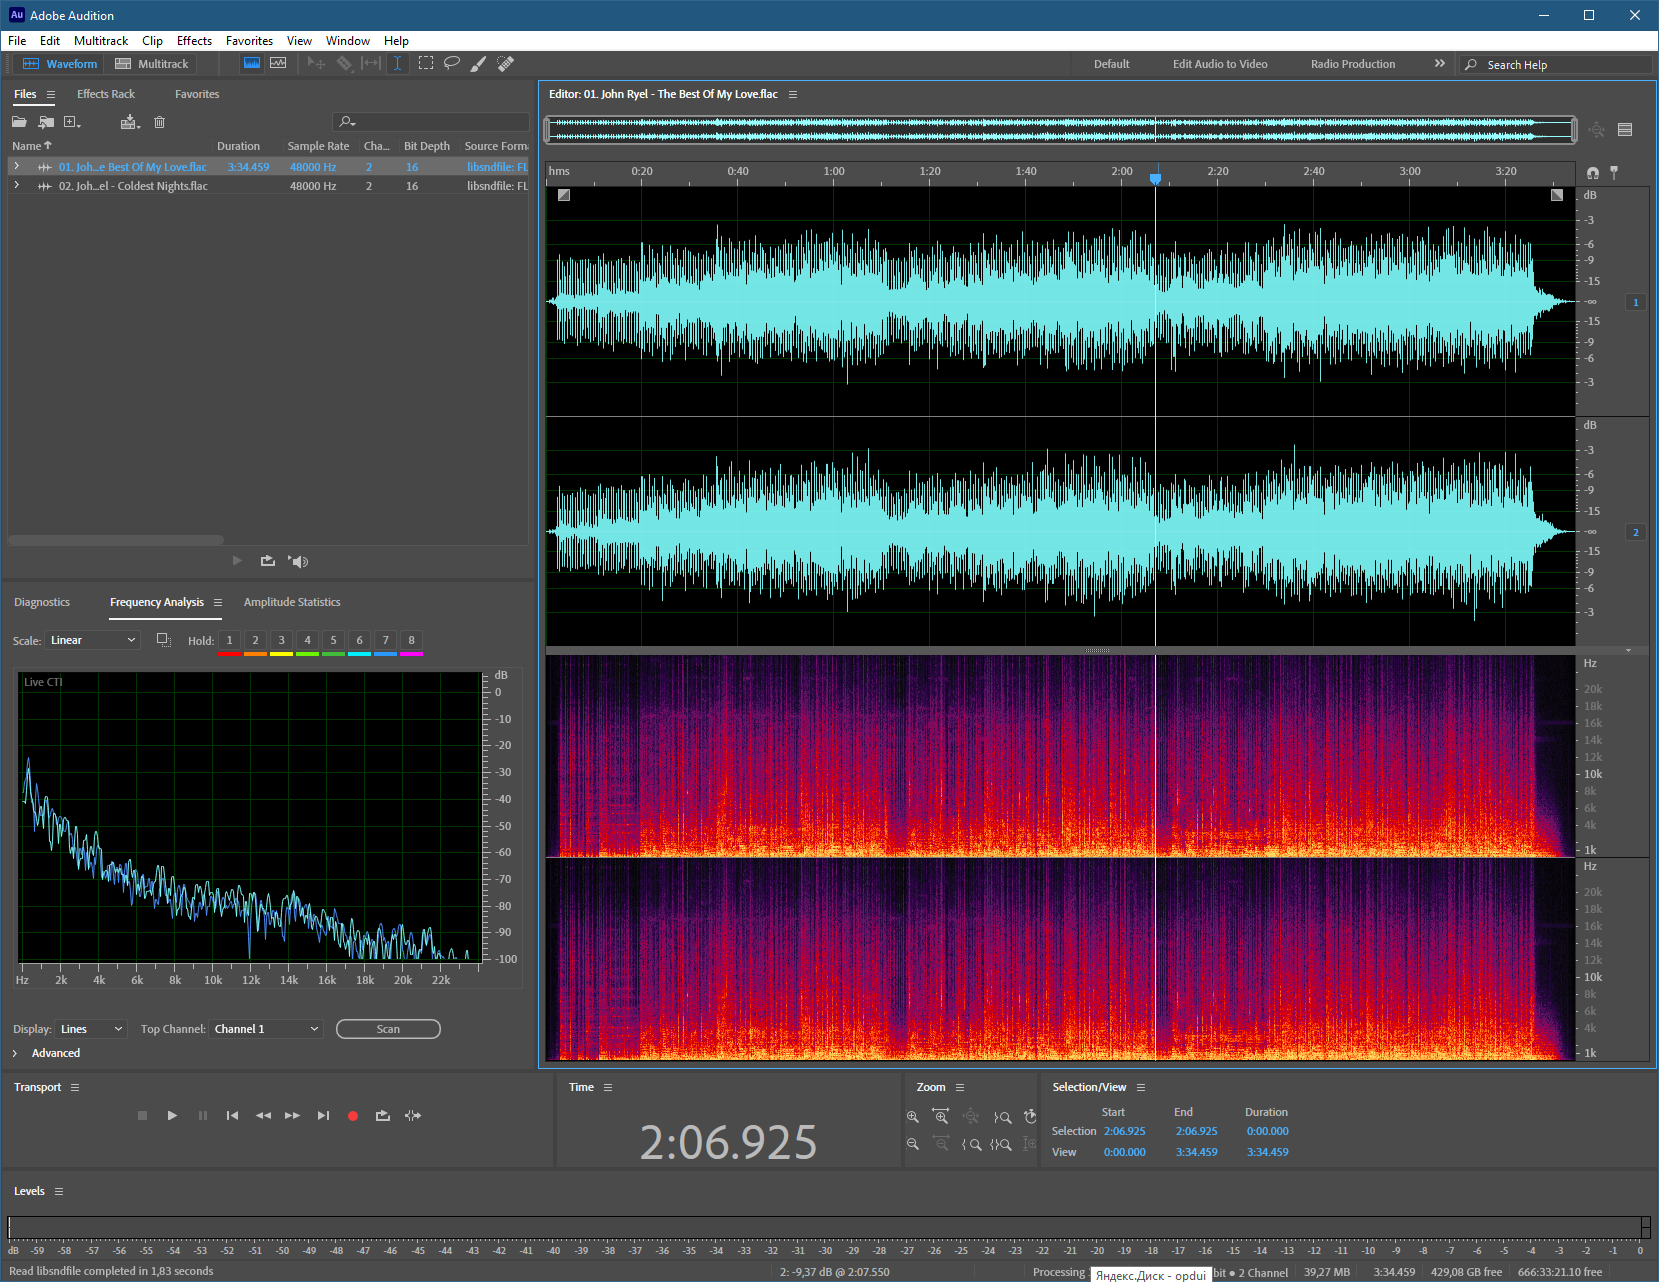Toggle Skip Selection in Transport
1659x1282 pixels.
point(413,1116)
